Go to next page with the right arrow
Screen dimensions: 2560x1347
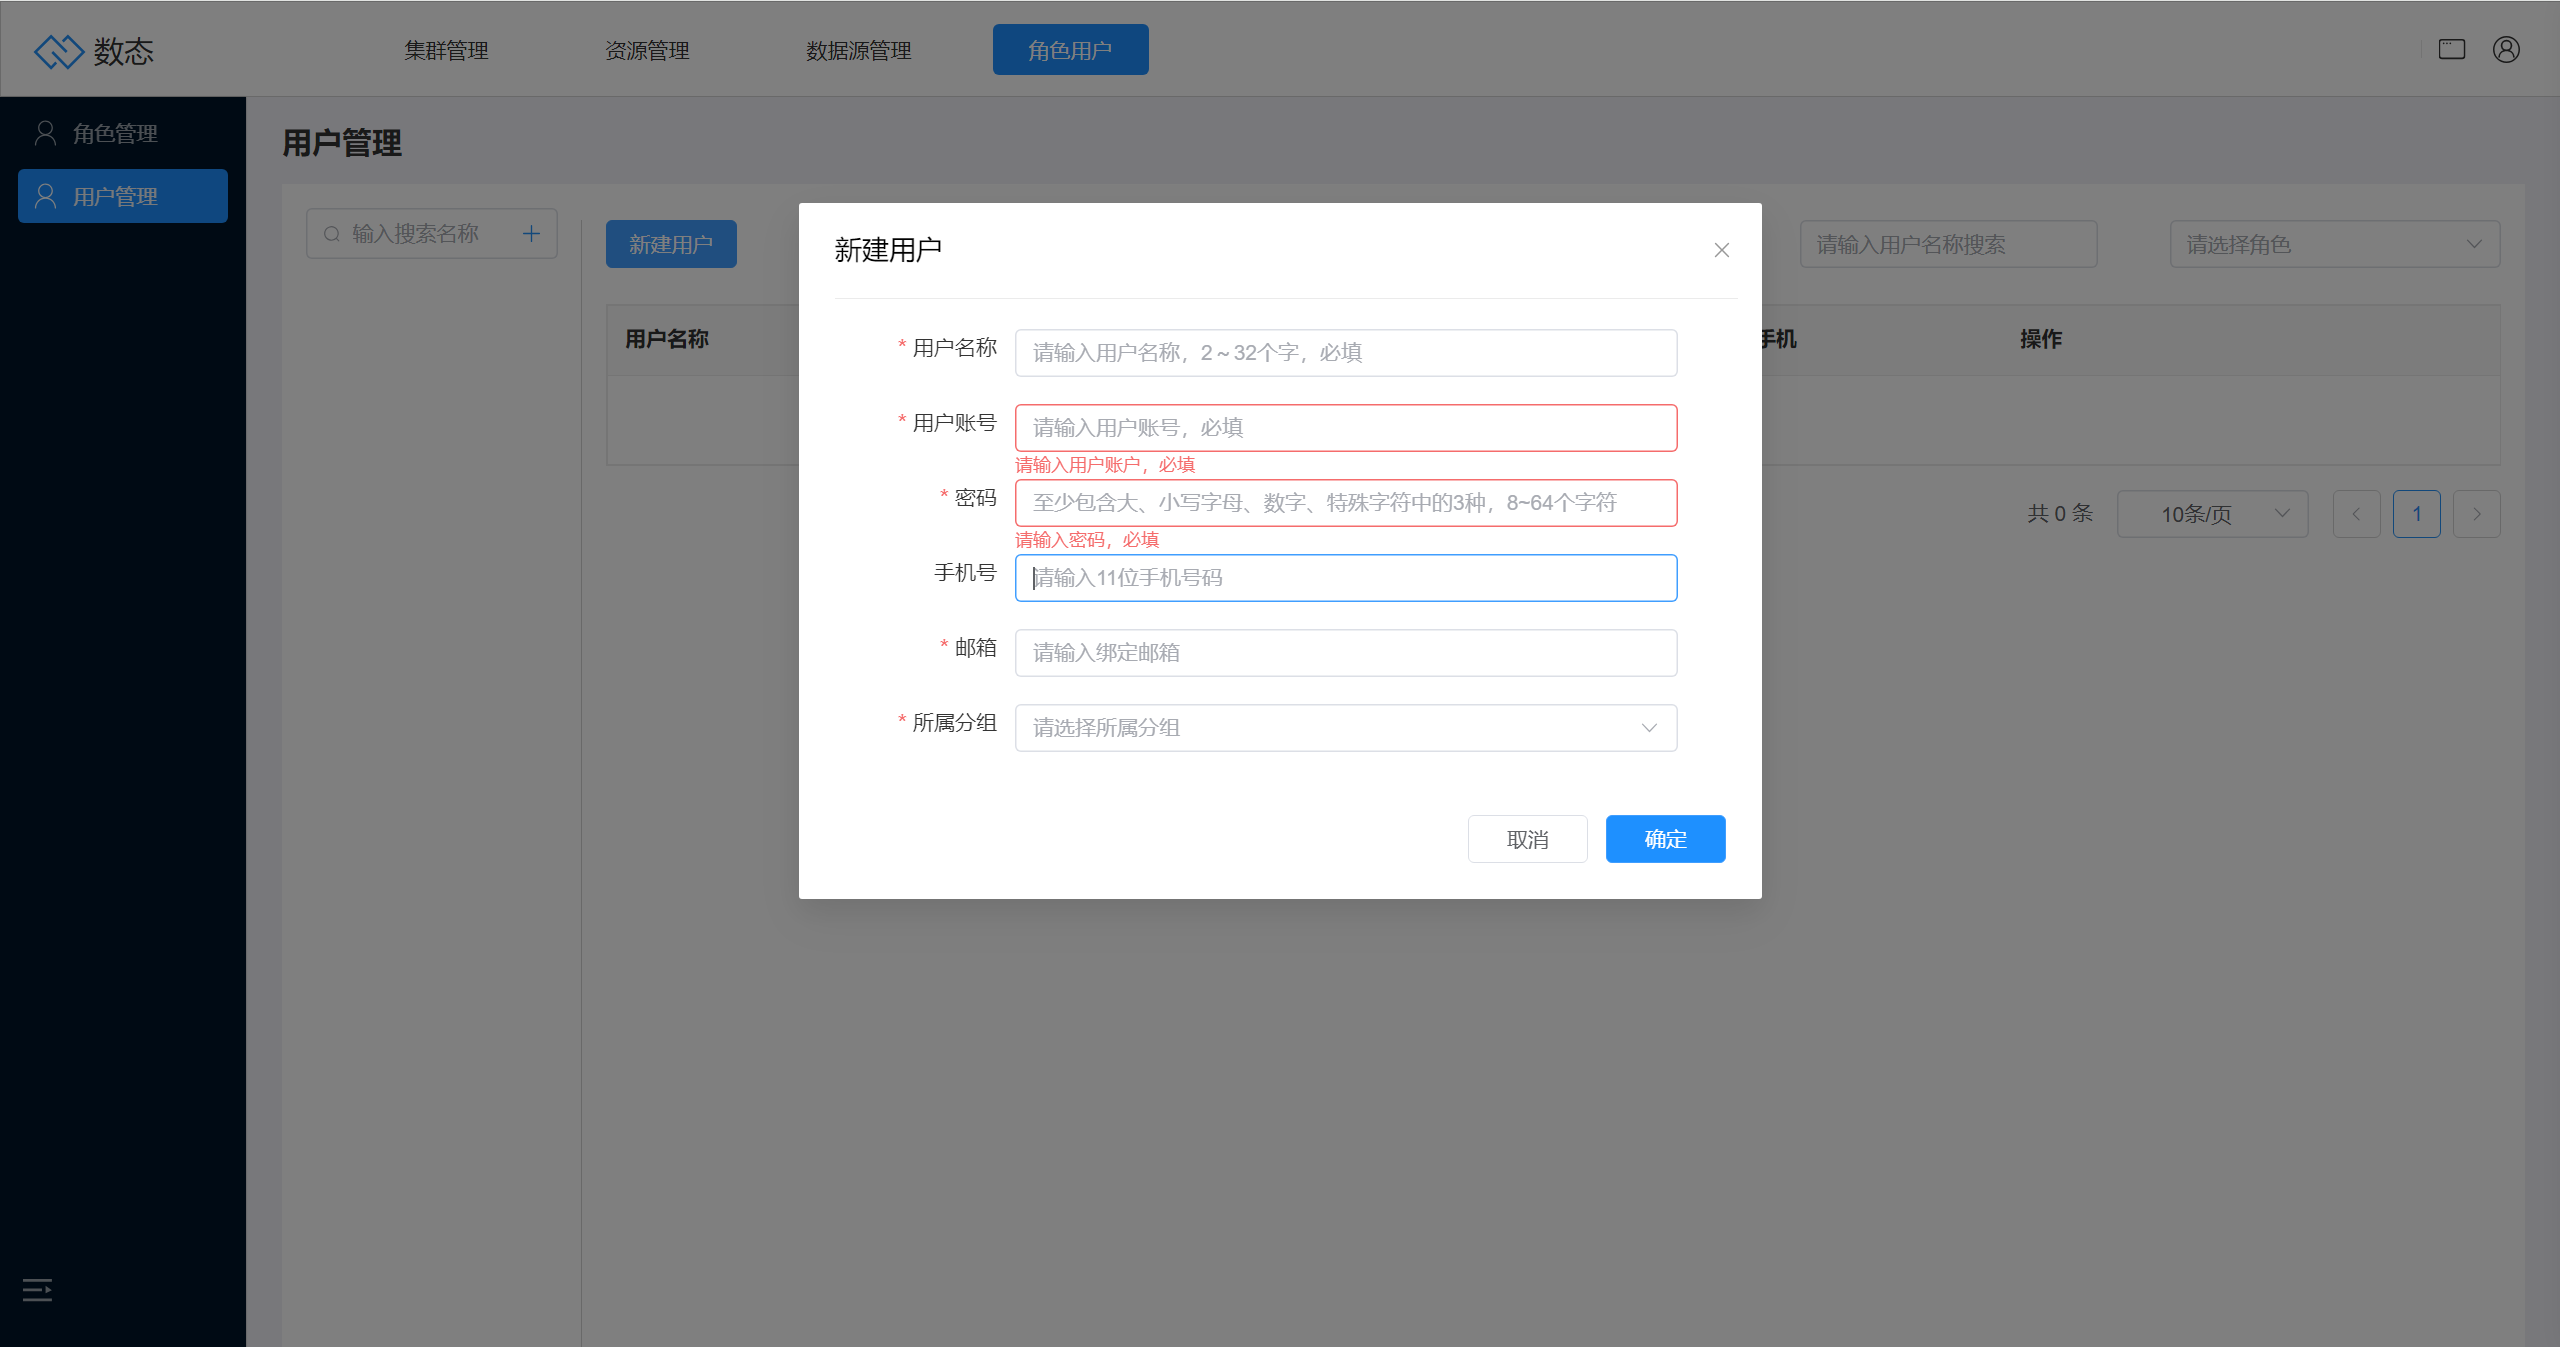point(2476,514)
